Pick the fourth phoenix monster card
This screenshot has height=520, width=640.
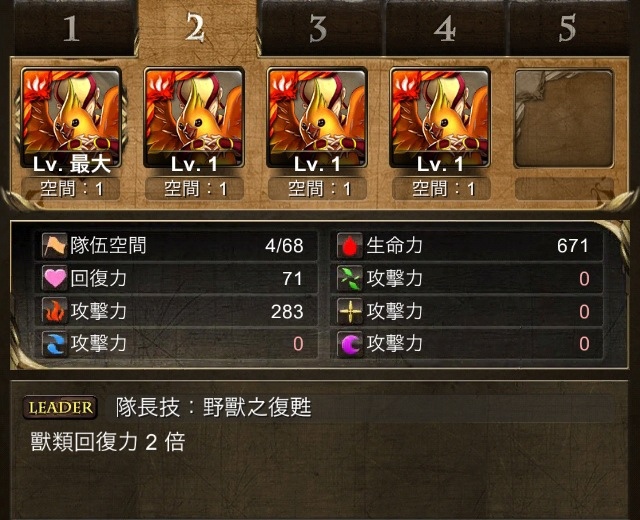pyautogui.click(x=440, y=118)
